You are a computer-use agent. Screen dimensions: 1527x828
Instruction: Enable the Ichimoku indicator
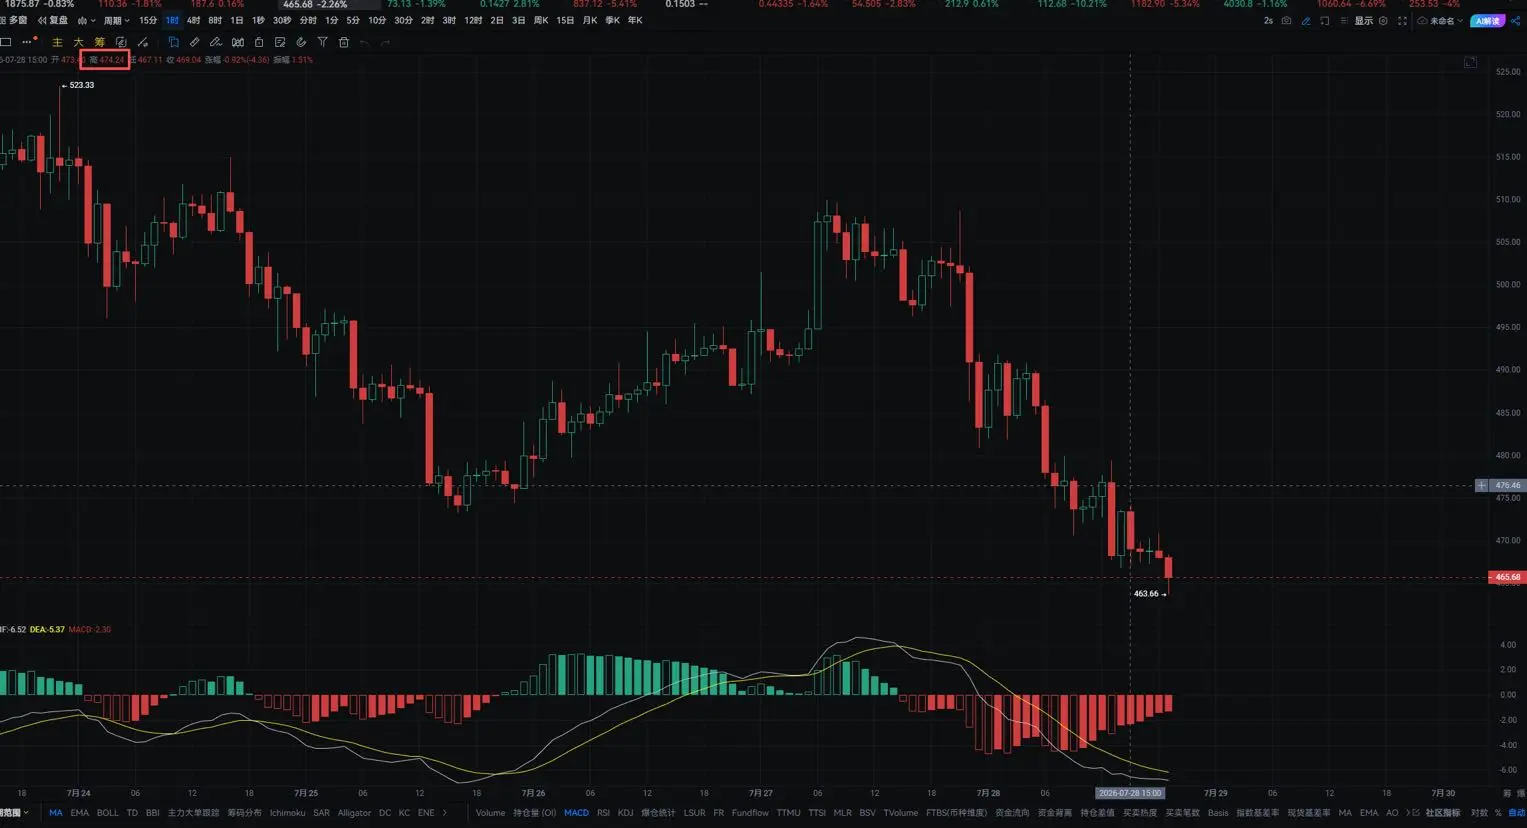[287, 813]
